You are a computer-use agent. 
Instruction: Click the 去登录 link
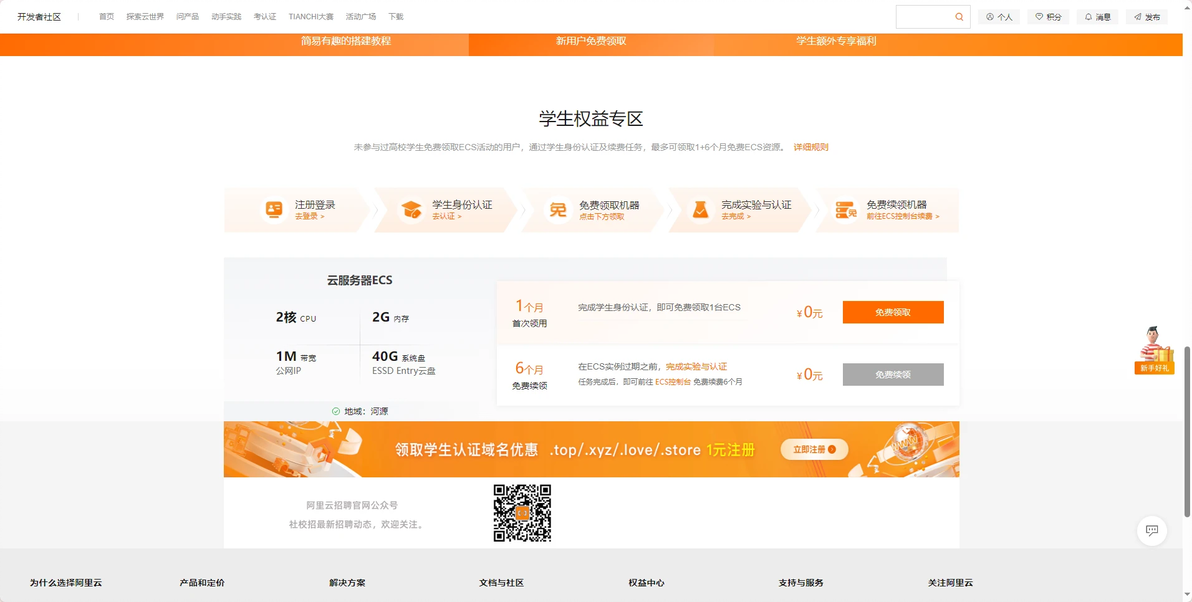click(x=309, y=217)
